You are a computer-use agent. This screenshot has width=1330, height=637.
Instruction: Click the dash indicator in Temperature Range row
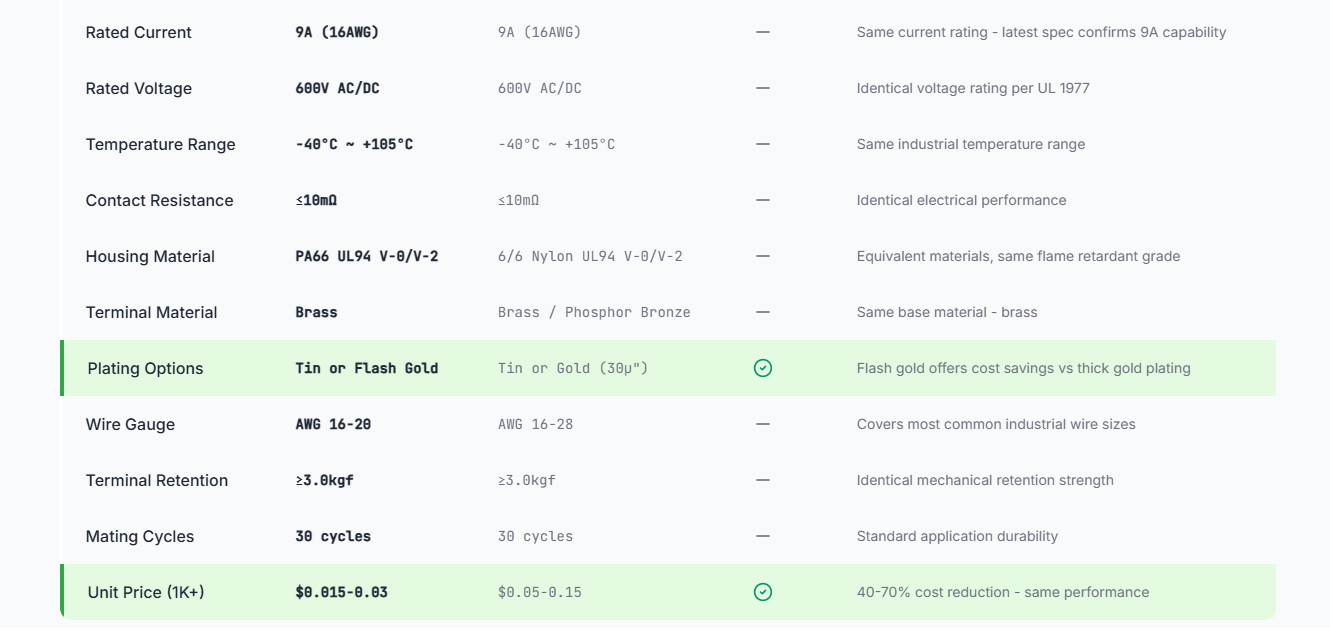tap(763, 144)
